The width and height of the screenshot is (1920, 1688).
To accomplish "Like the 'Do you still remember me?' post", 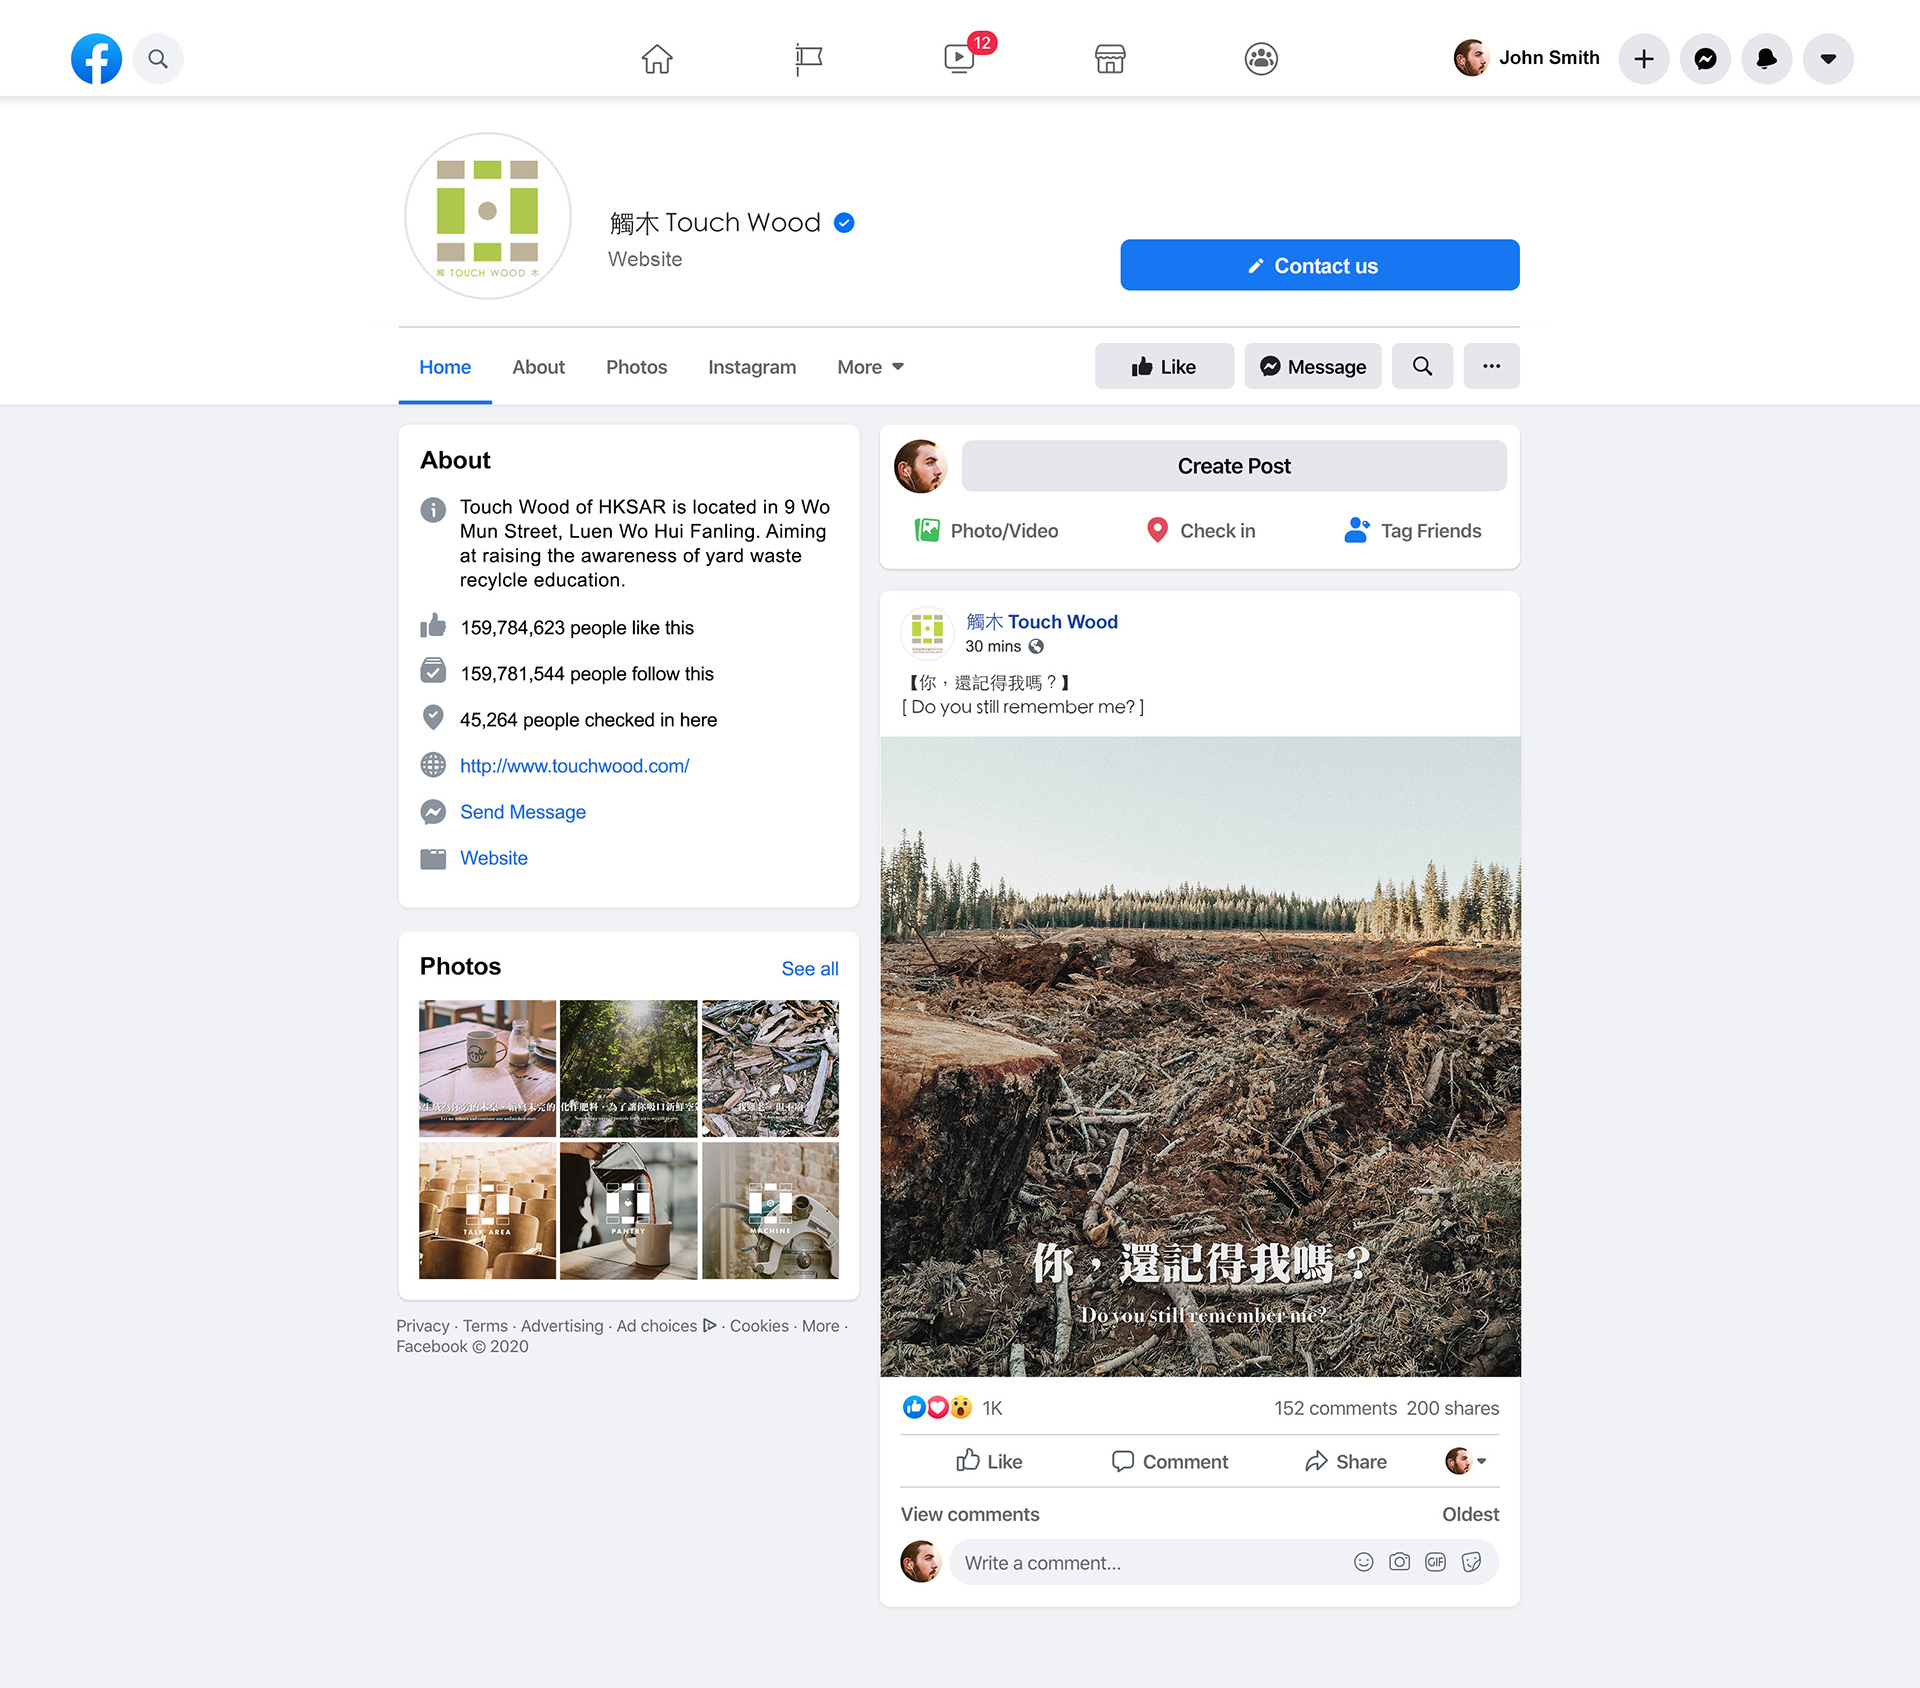I will [988, 1461].
